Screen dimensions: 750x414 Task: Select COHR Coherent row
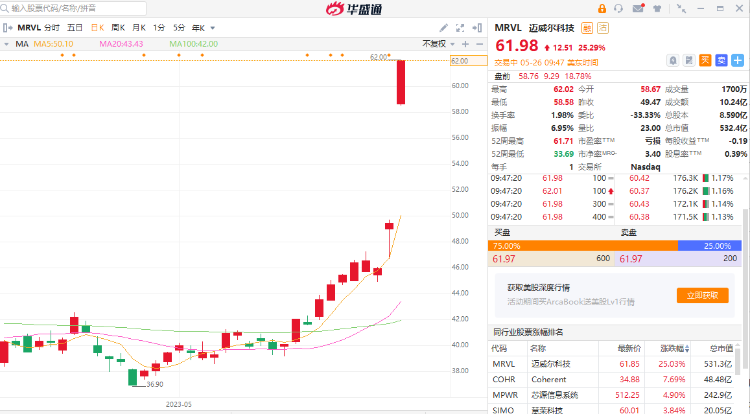612,379
